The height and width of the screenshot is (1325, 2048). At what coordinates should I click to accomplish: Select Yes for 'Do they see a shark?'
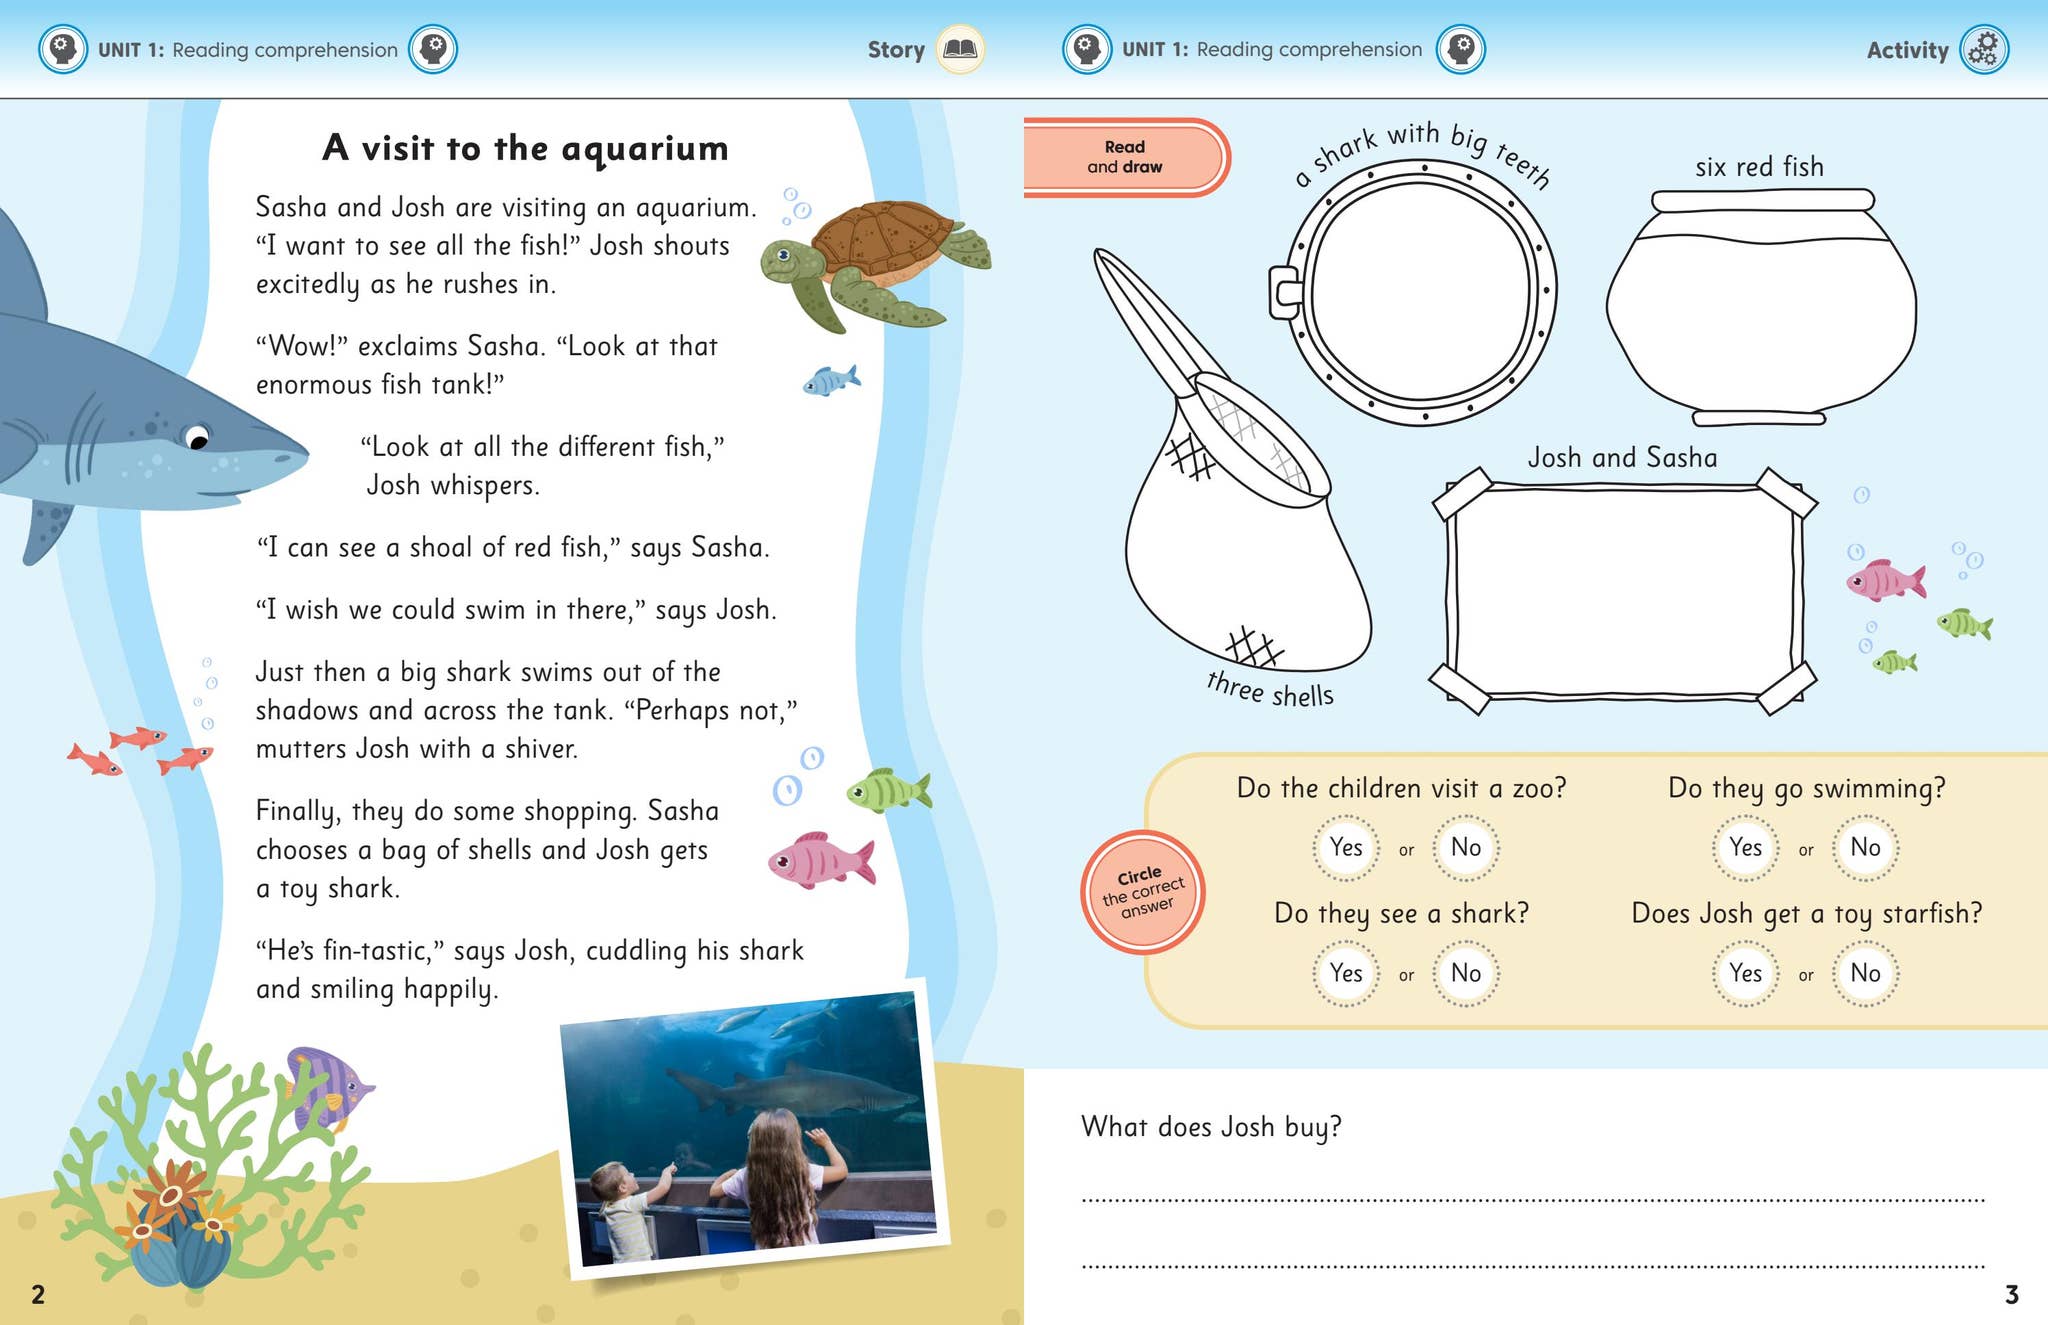pos(1346,972)
